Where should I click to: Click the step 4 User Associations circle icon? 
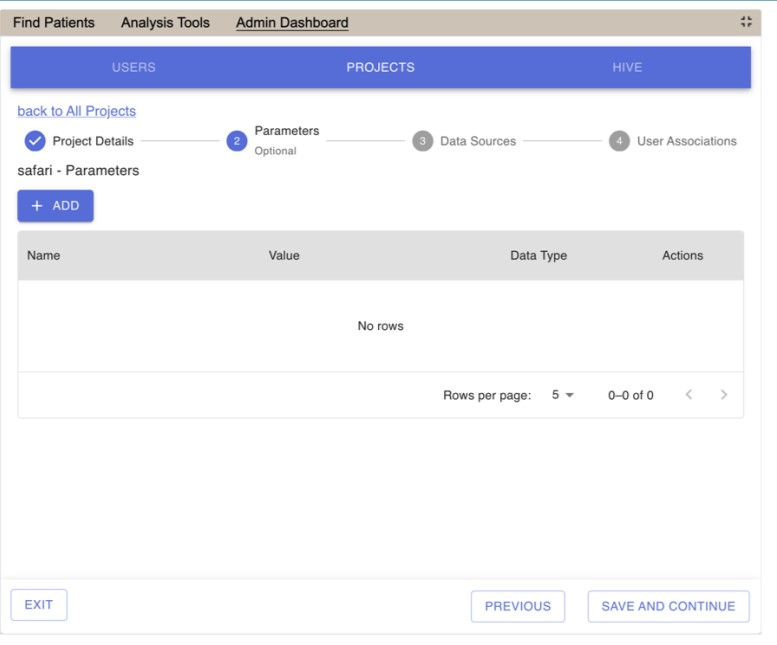click(x=619, y=141)
